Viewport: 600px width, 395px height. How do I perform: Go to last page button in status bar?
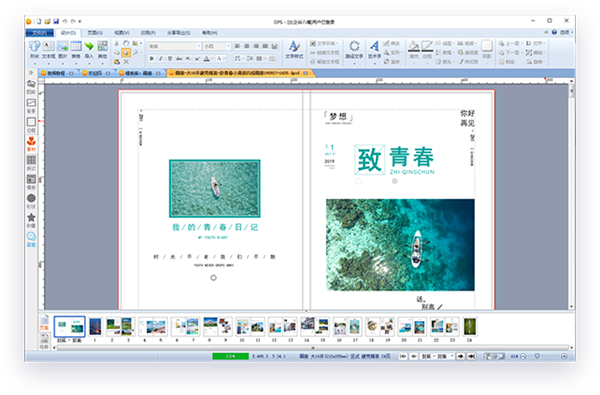tap(472, 356)
